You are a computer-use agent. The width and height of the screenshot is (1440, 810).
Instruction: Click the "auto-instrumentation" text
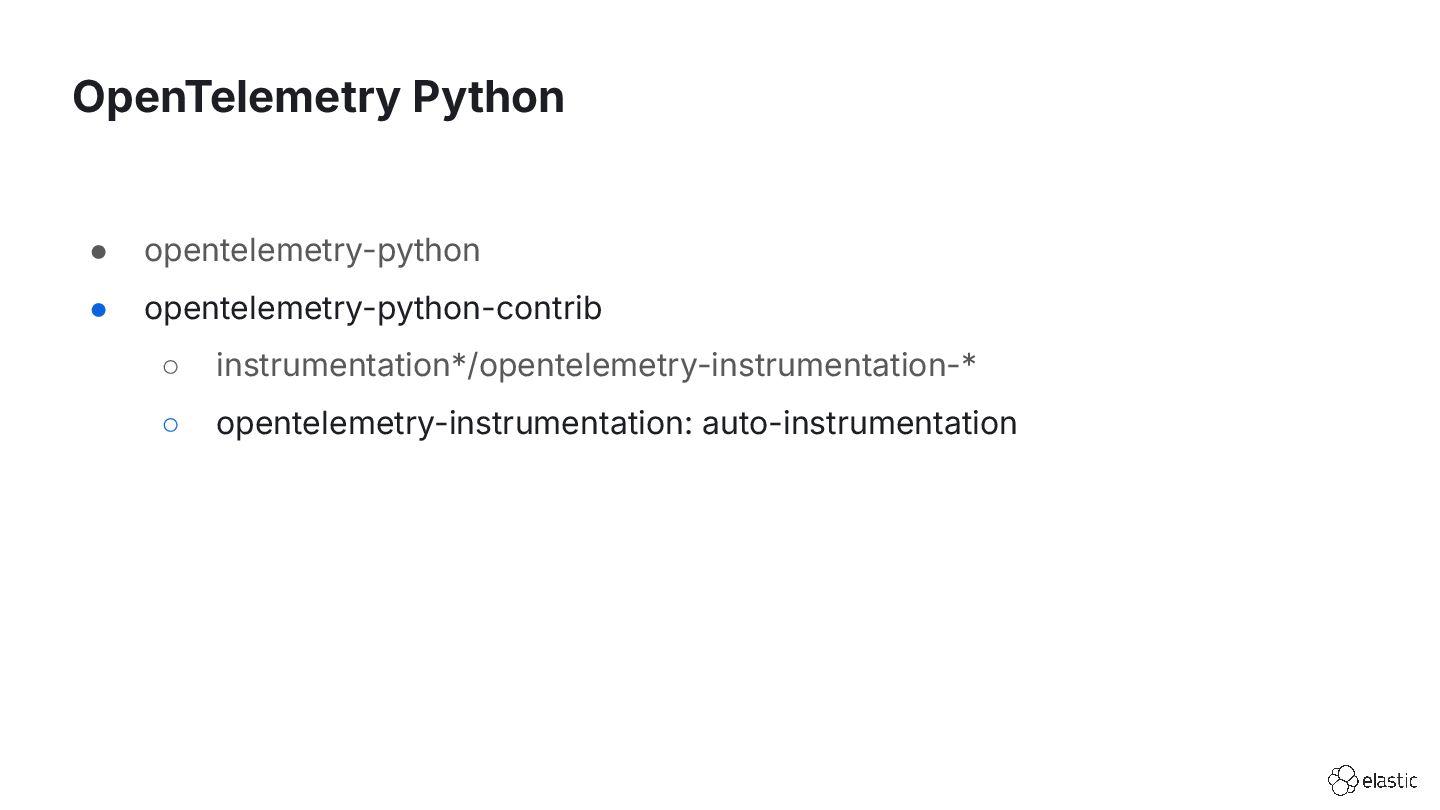click(x=859, y=422)
